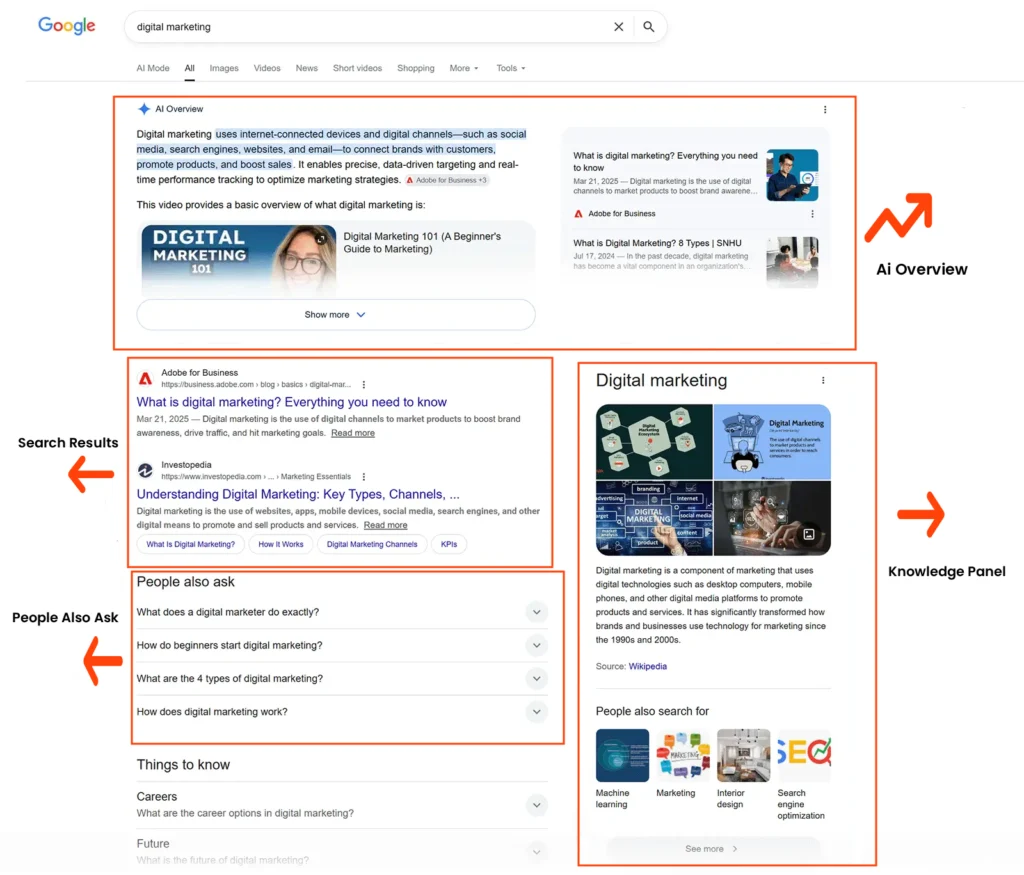The height and width of the screenshot is (875, 1024).
Task: Select the All tab
Action: click(x=189, y=68)
